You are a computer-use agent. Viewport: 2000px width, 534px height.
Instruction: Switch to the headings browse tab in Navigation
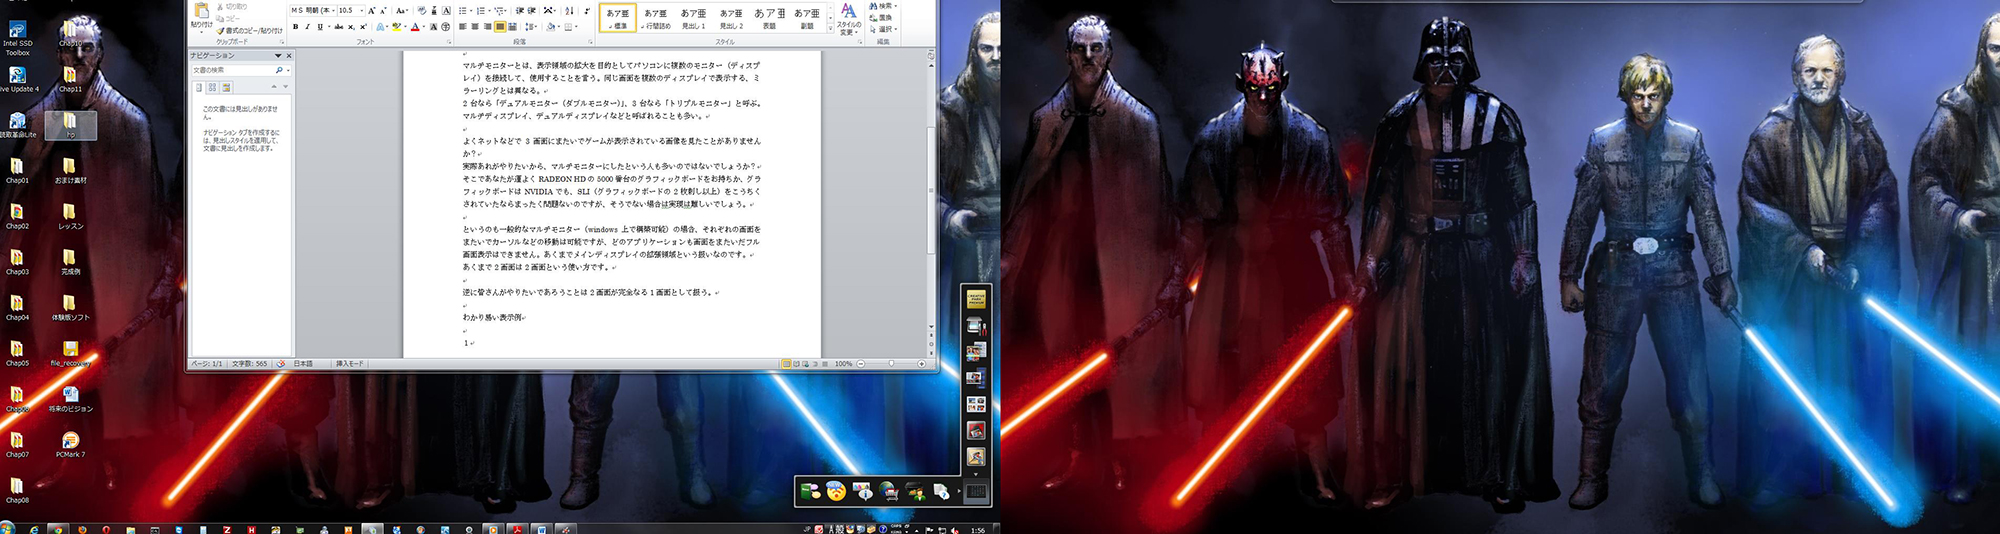[199, 87]
